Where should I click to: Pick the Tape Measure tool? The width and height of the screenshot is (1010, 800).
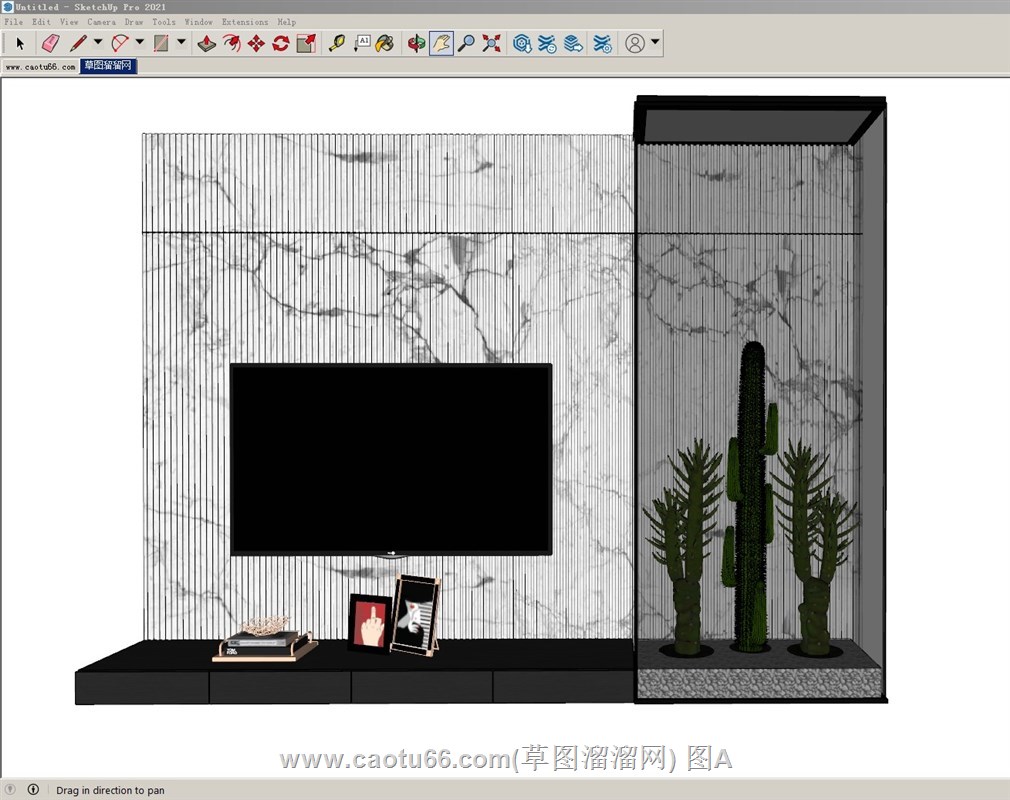[x=337, y=43]
